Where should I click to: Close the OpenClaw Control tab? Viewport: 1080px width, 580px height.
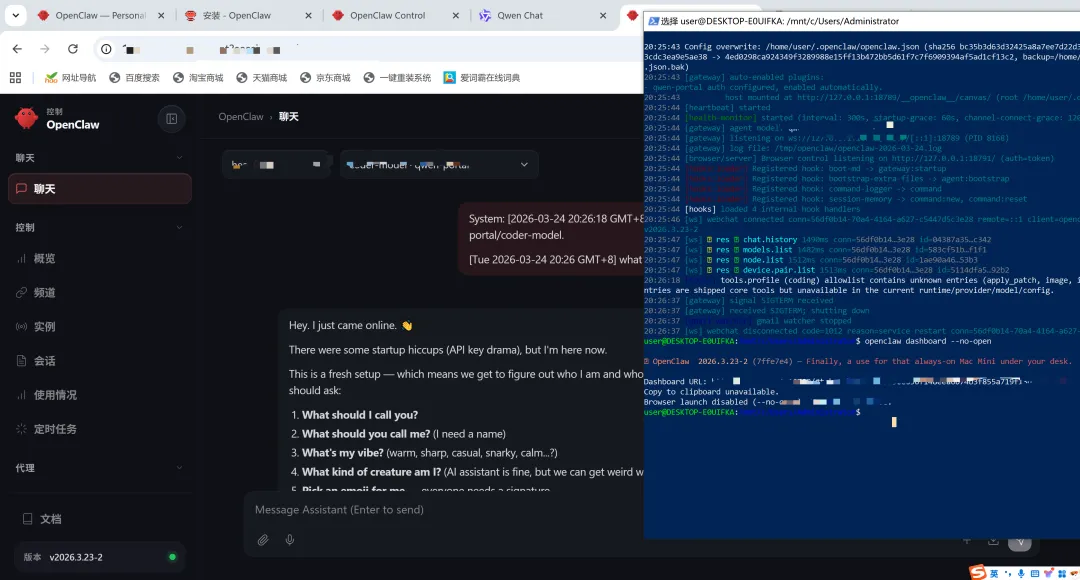click(455, 15)
